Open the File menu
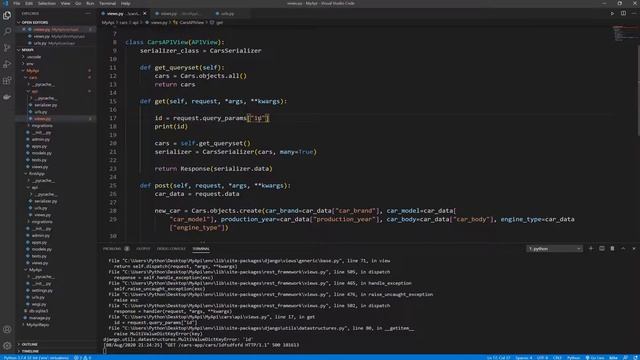This screenshot has width=640, height=360. (17, 3)
